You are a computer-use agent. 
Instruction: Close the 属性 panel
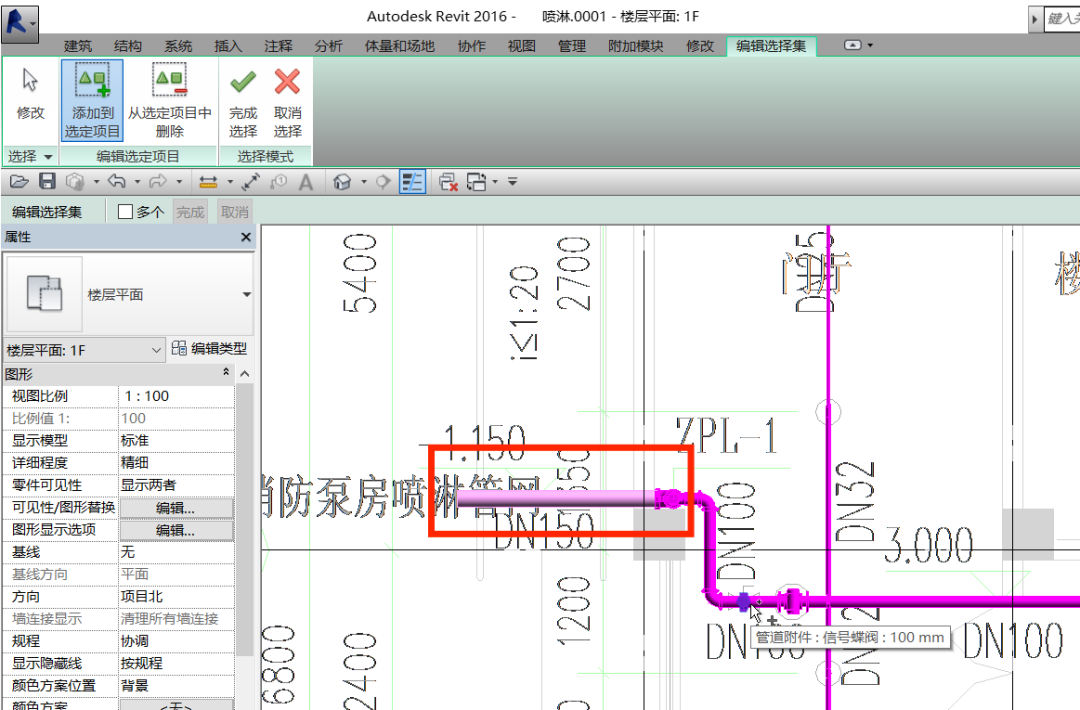[246, 237]
